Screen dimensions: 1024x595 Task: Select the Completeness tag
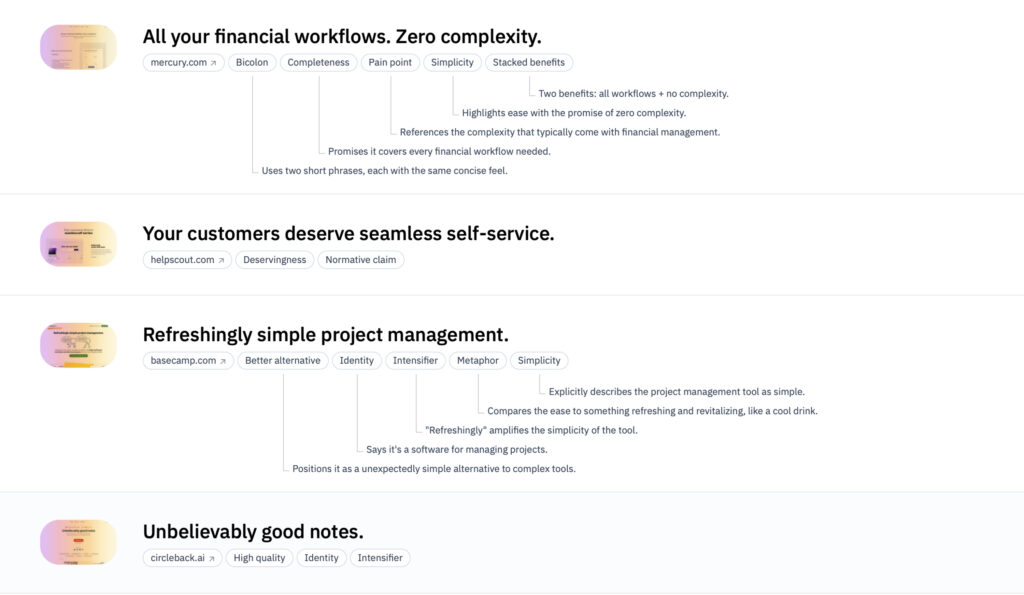click(x=318, y=62)
